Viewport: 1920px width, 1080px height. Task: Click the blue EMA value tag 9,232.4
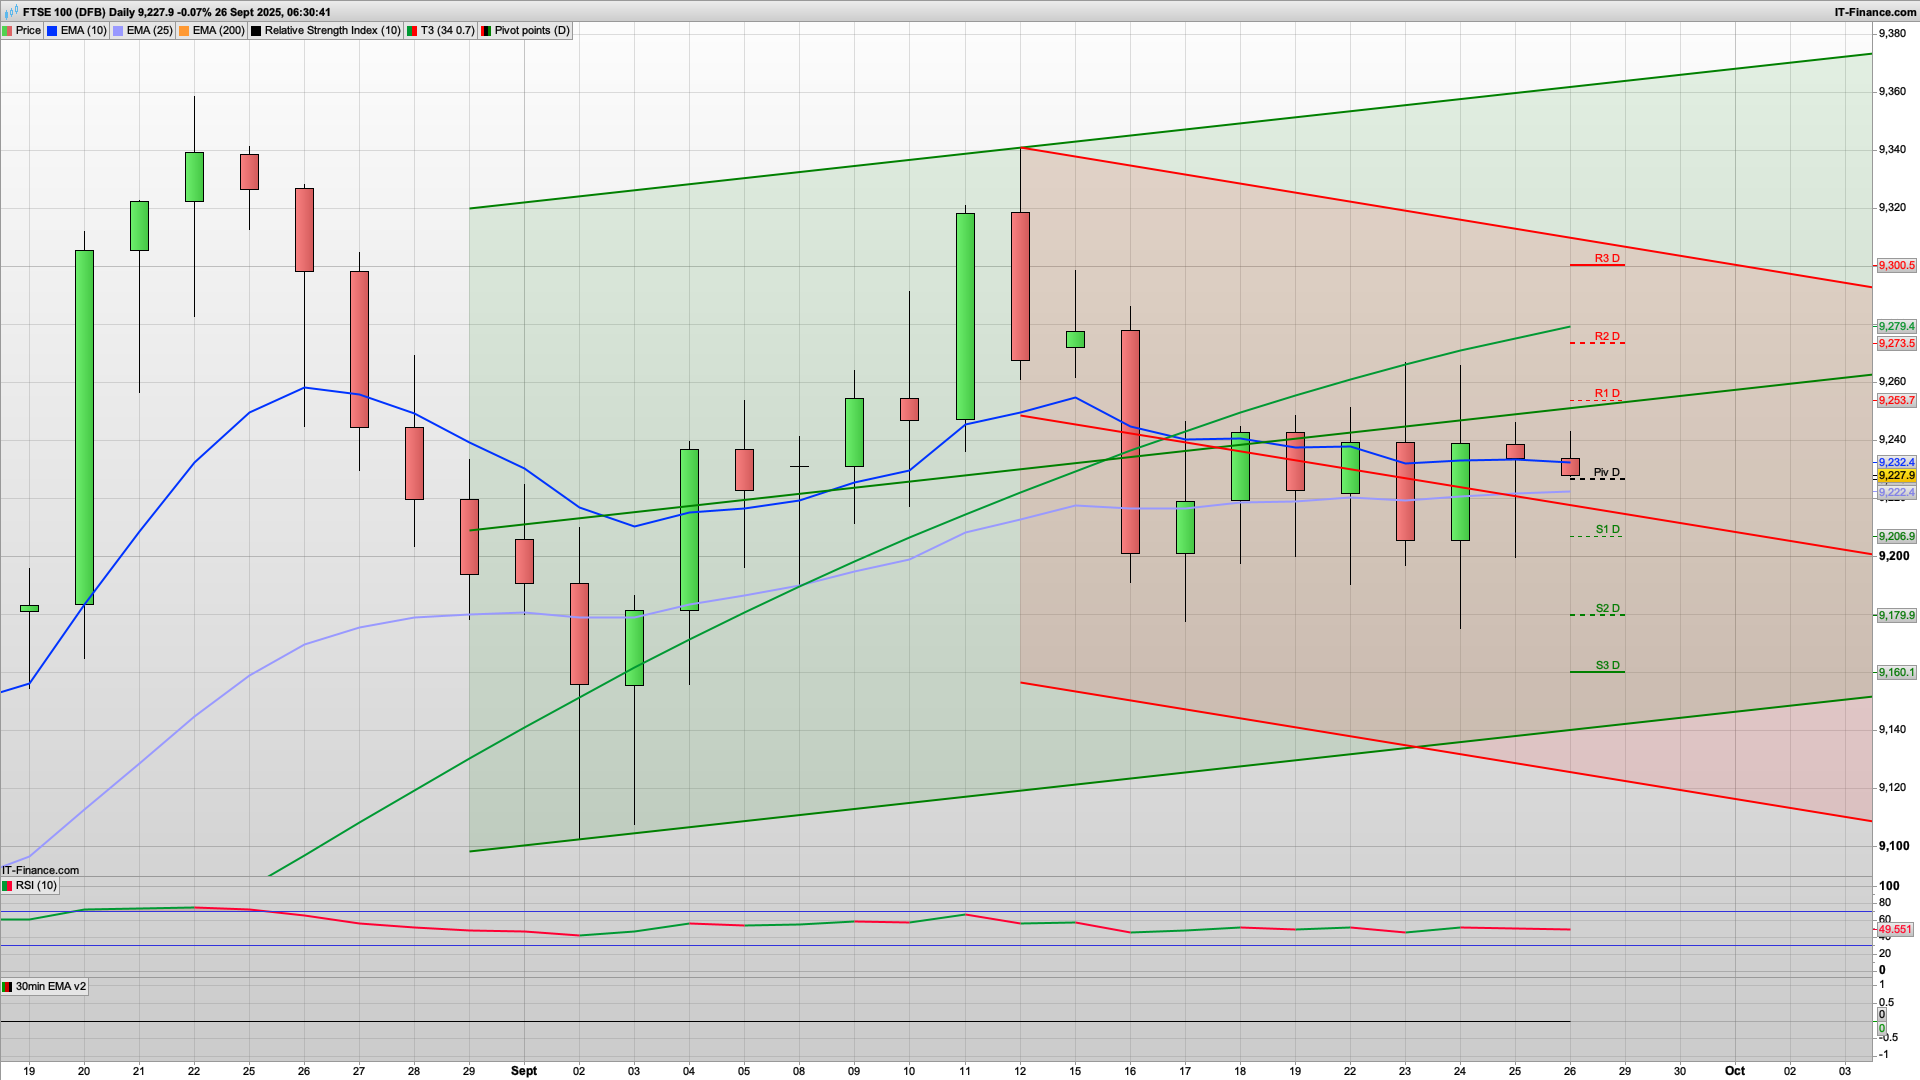pyautogui.click(x=1896, y=463)
